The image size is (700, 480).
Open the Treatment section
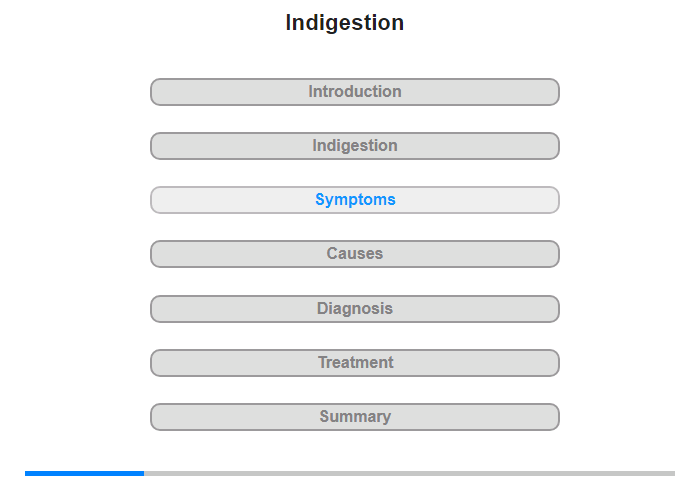pos(354,363)
